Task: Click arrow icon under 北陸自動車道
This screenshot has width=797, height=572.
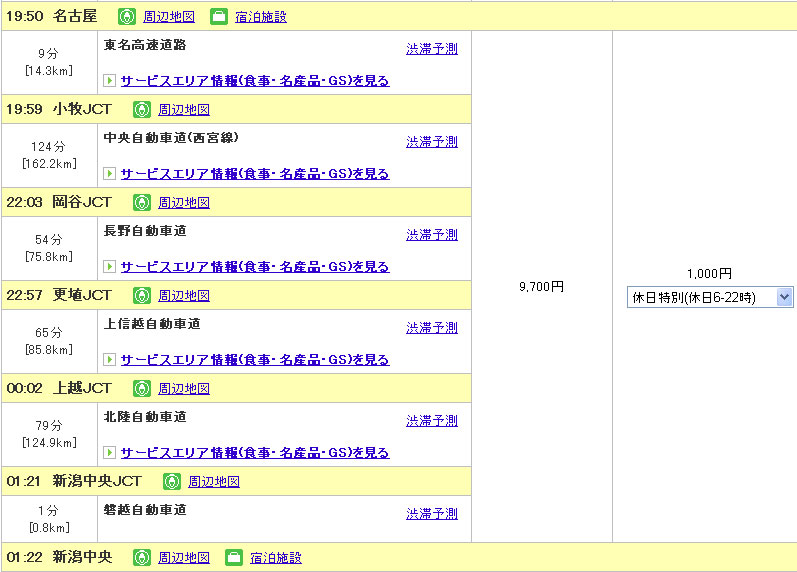Action: coord(109,453)
